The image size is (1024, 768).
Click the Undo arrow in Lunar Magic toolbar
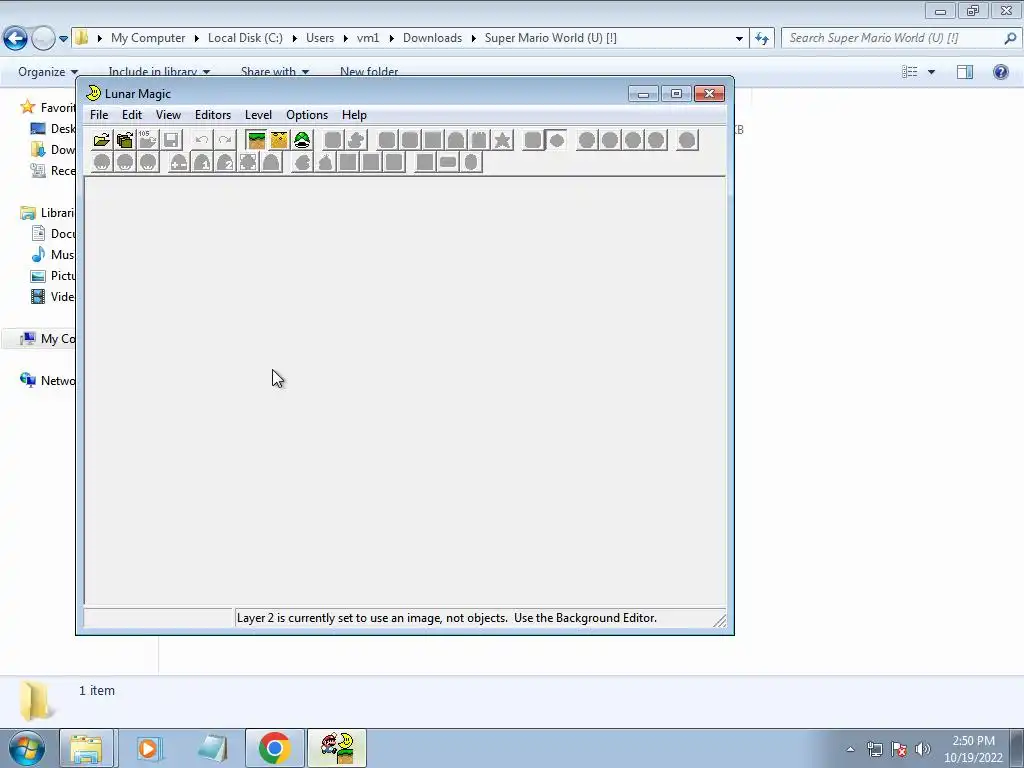click(202, 140)
